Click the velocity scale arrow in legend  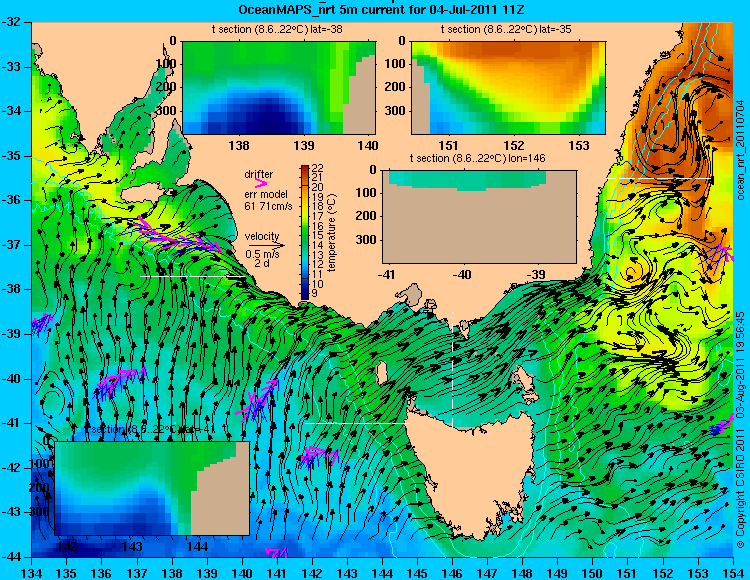266,245
